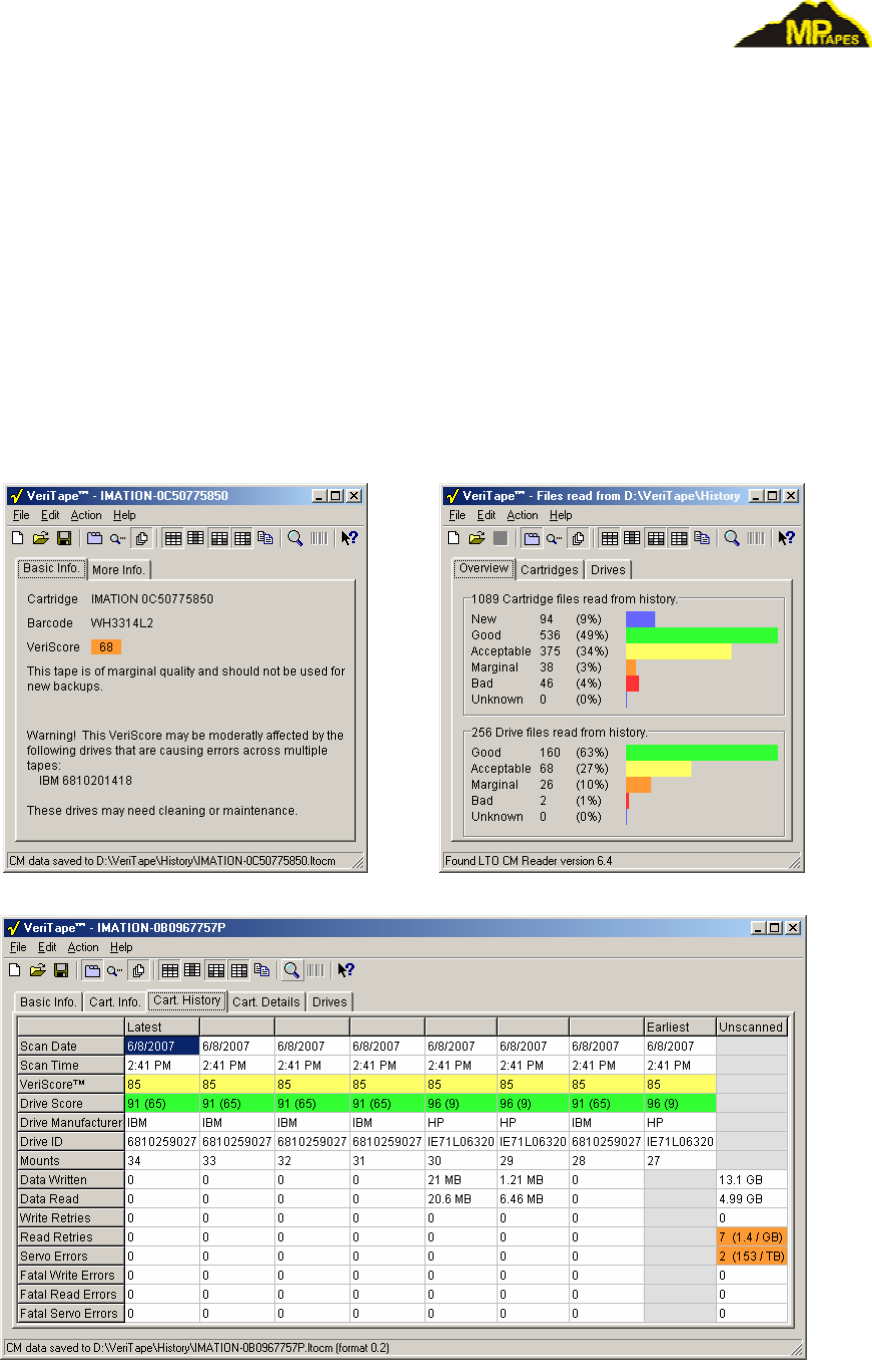This screenshot has width=872, height=1360.
Task: Click Data Written cell showing 21 MB
Action: [x=460, y=1179]
